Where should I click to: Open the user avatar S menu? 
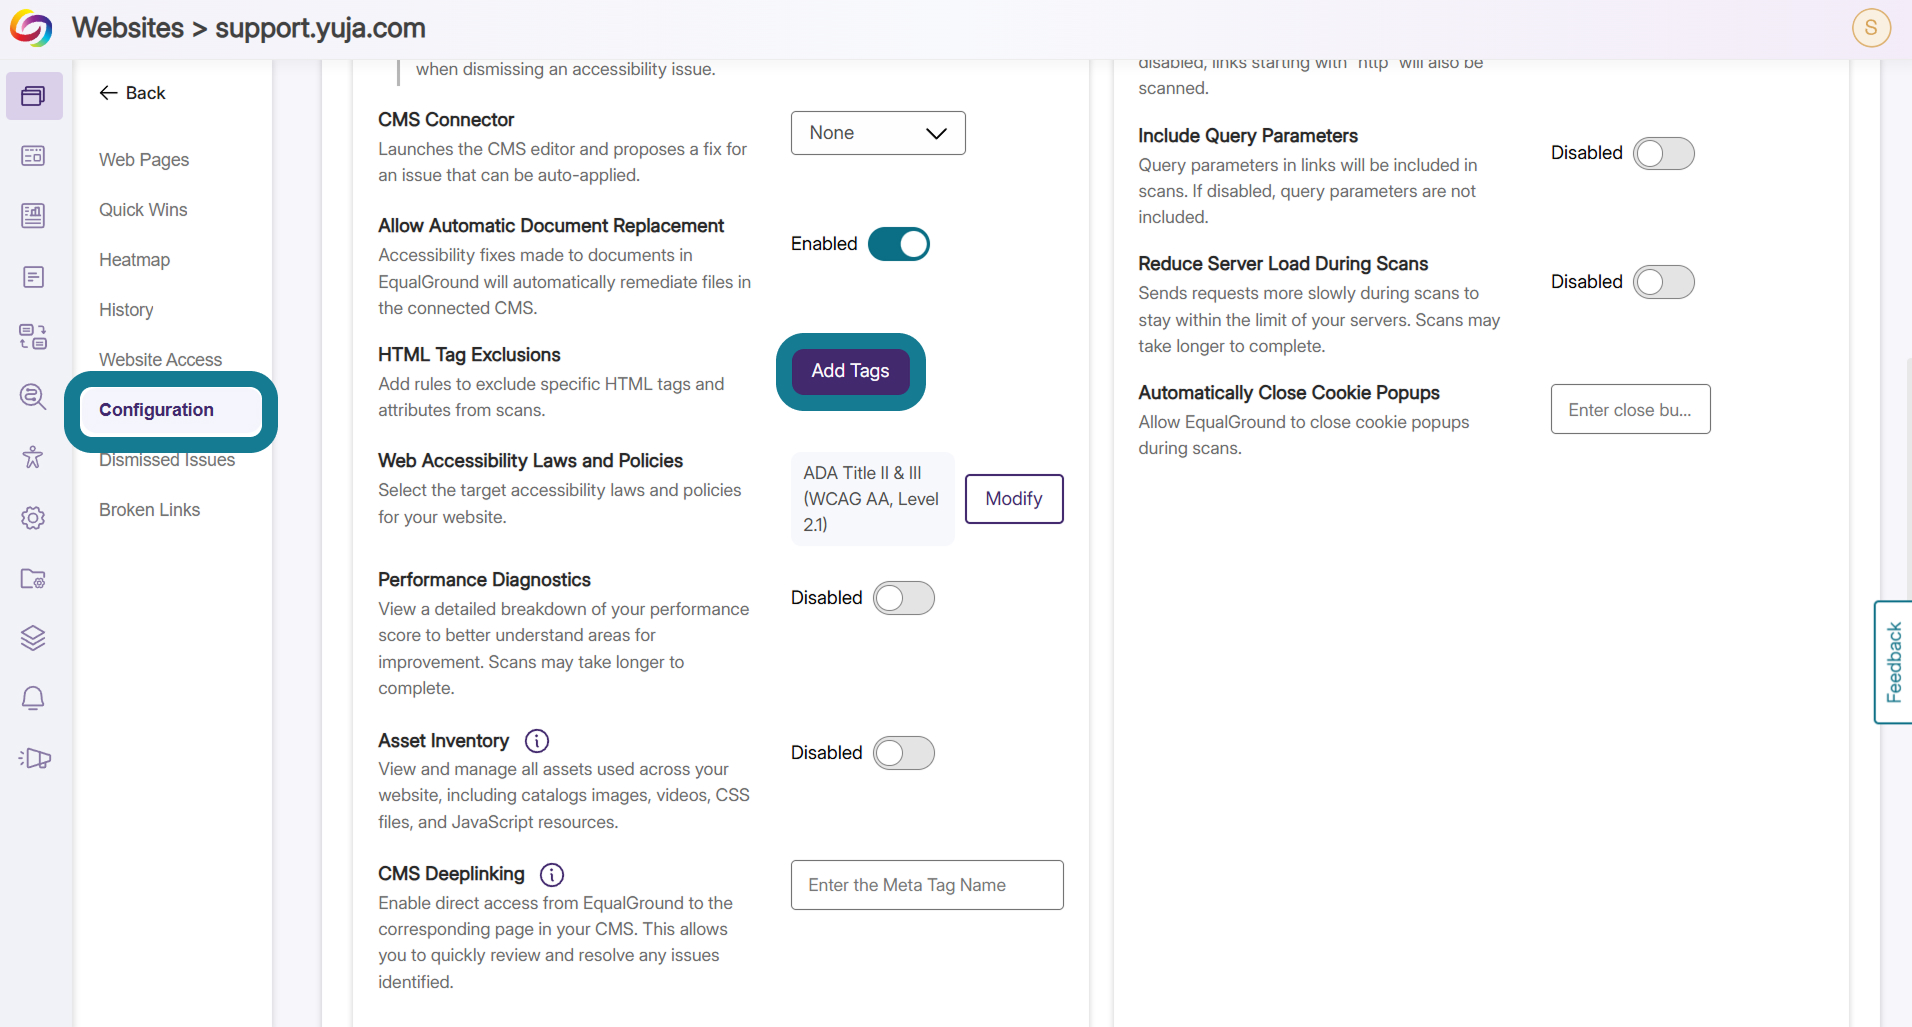click(1871, 27)
